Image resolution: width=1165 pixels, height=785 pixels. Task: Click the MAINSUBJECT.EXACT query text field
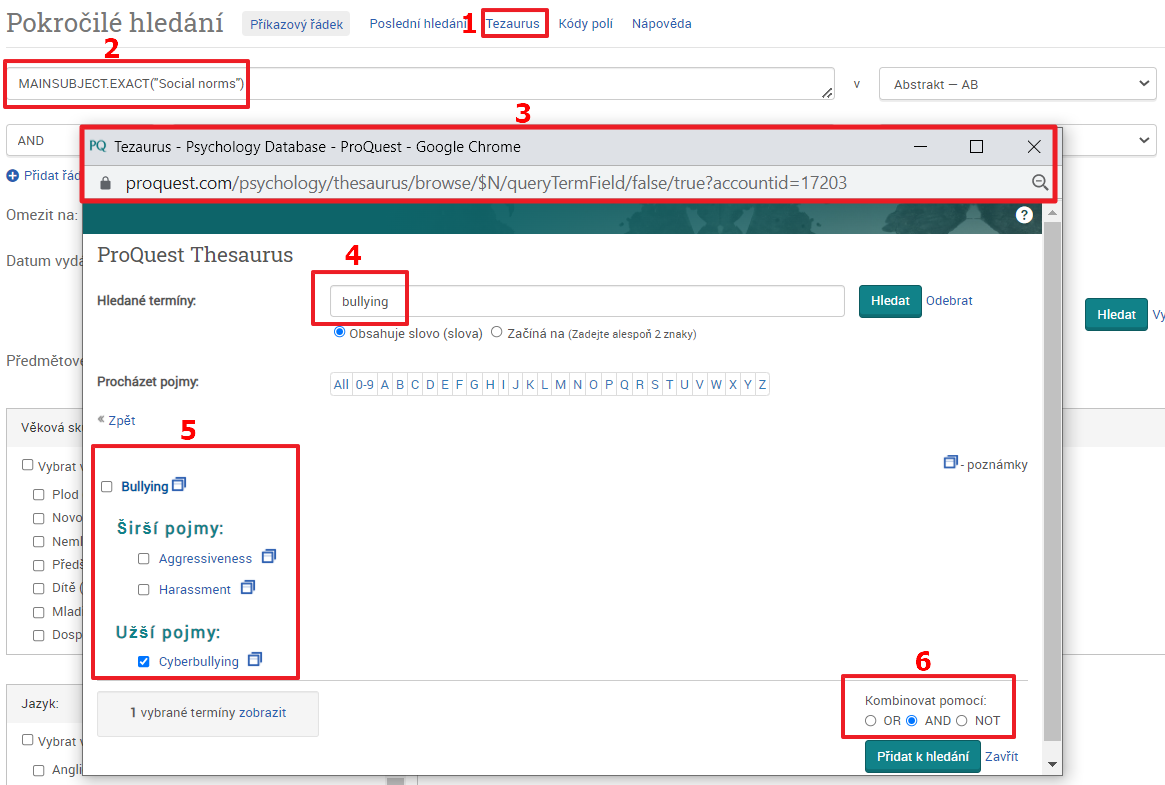tap(420, 84)
